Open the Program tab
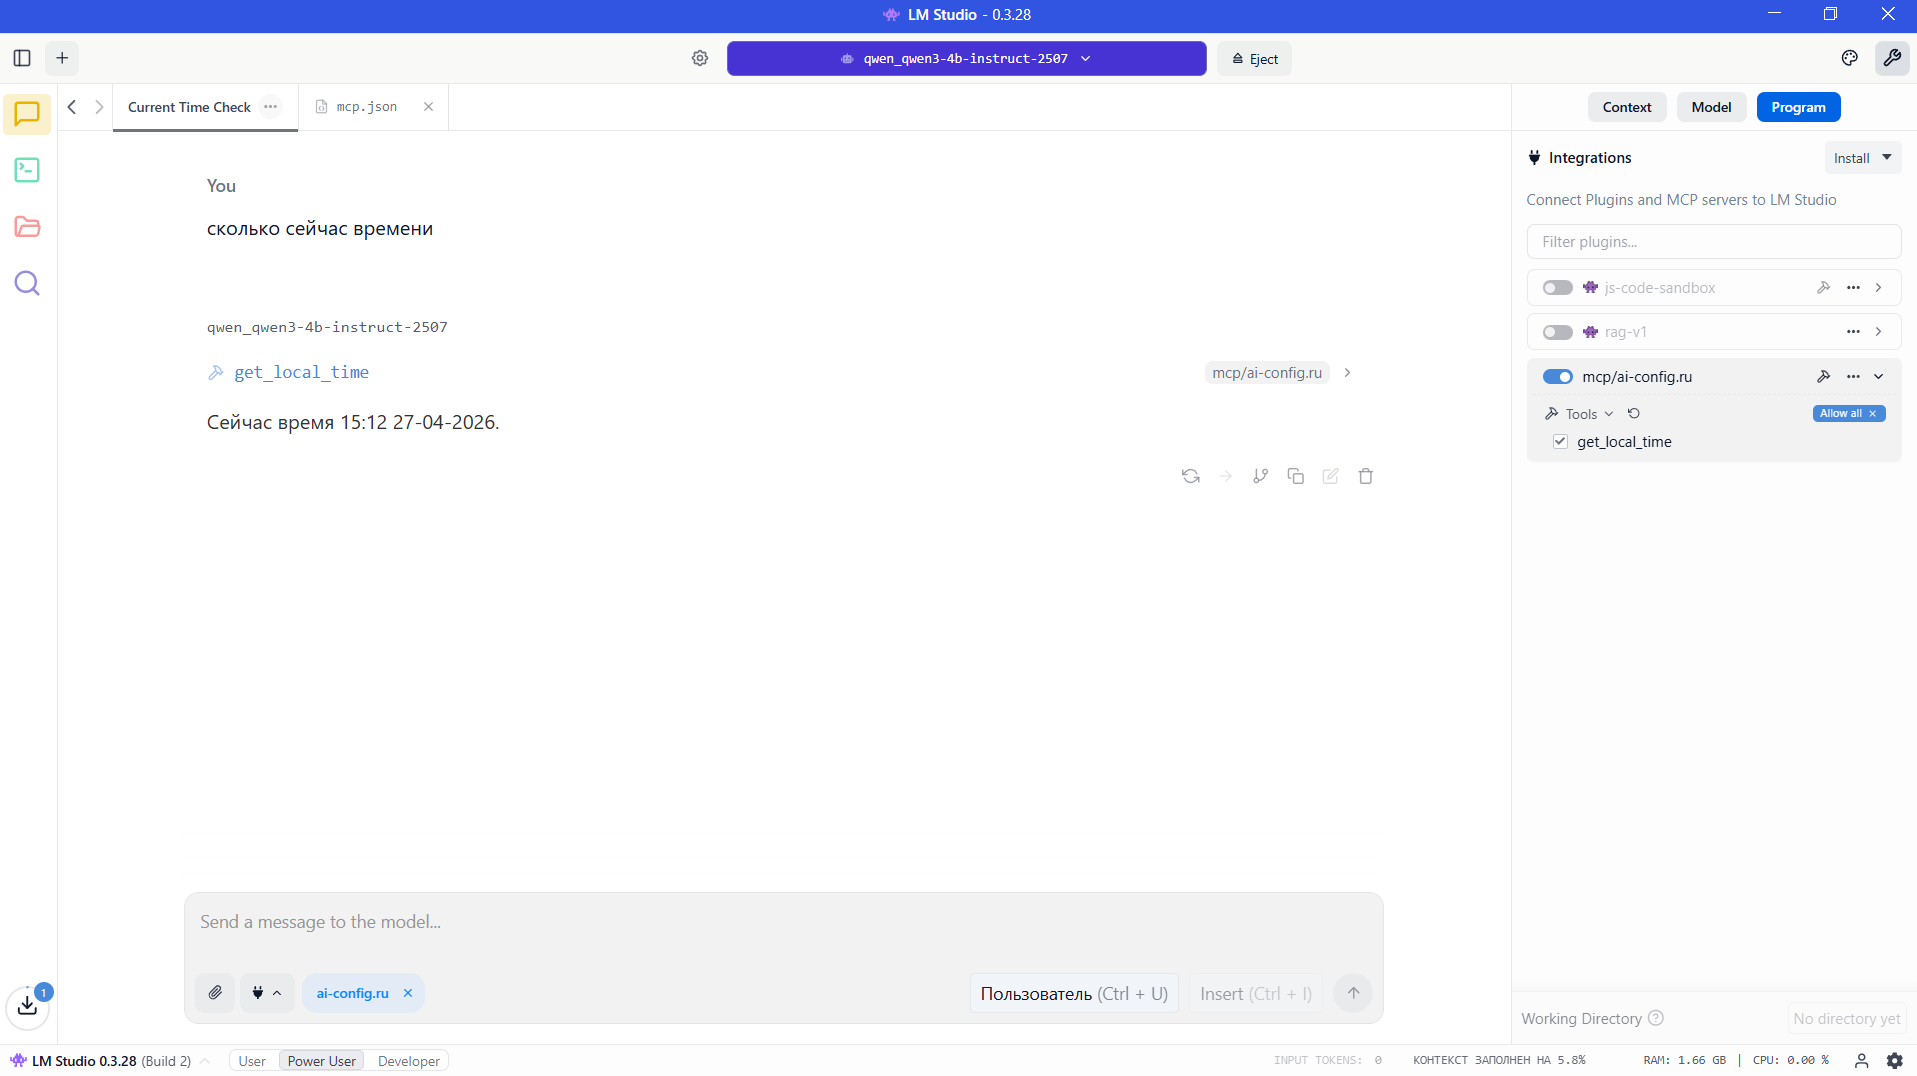Screen dimensions: 1917x1076 point(1798,107)
